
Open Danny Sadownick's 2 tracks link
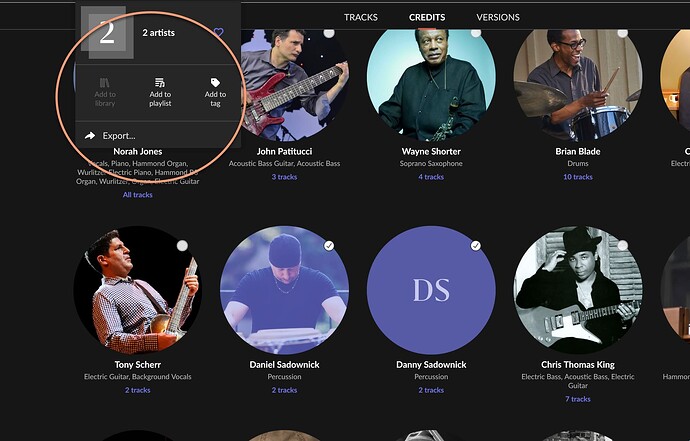coord(431,390)
